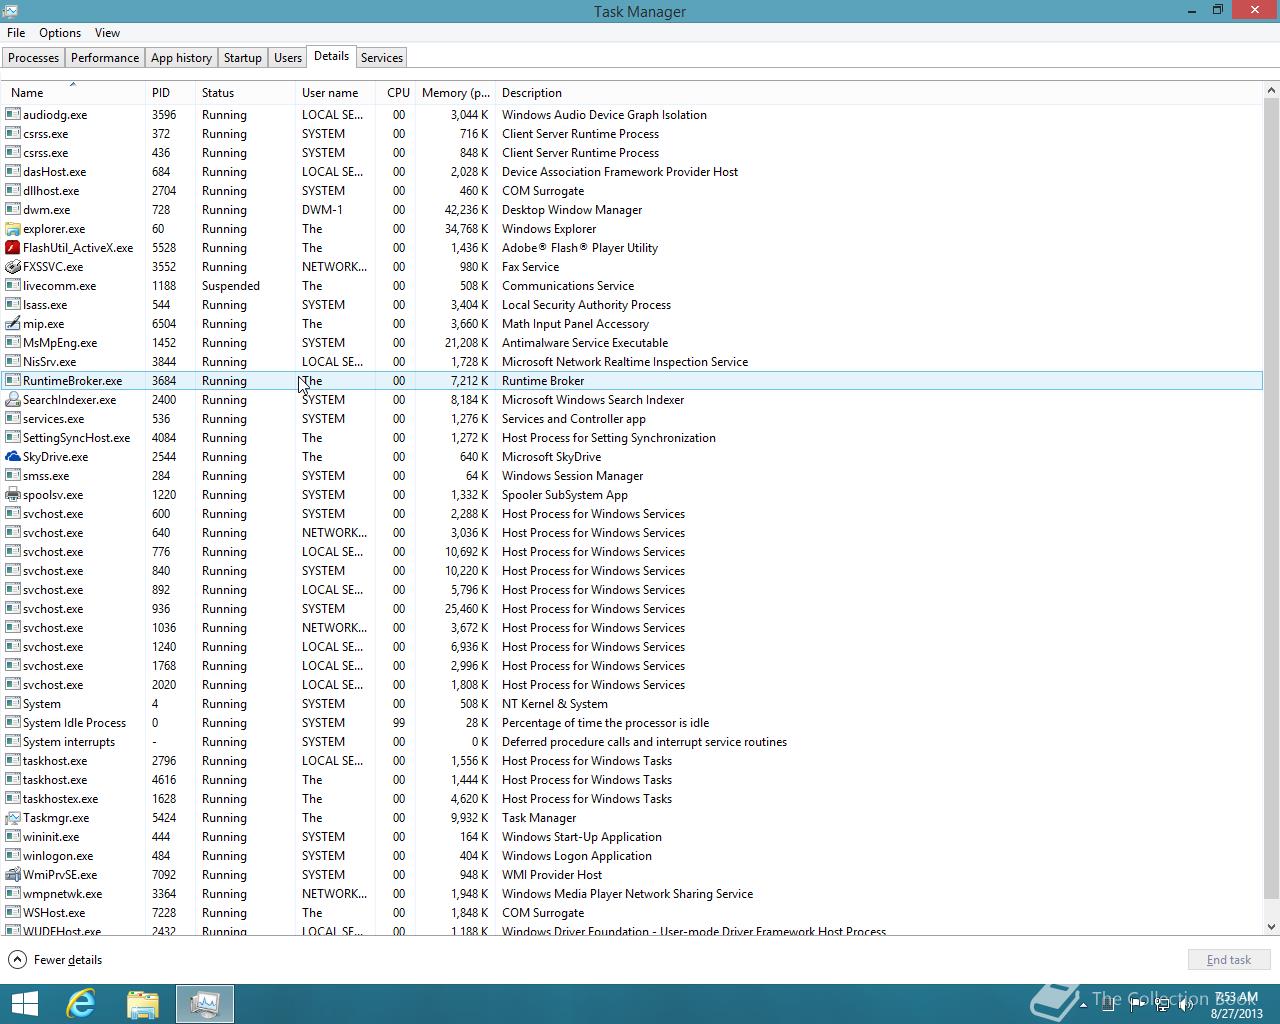Click the spoolsv.exe printer icon

tap(13, 494)
